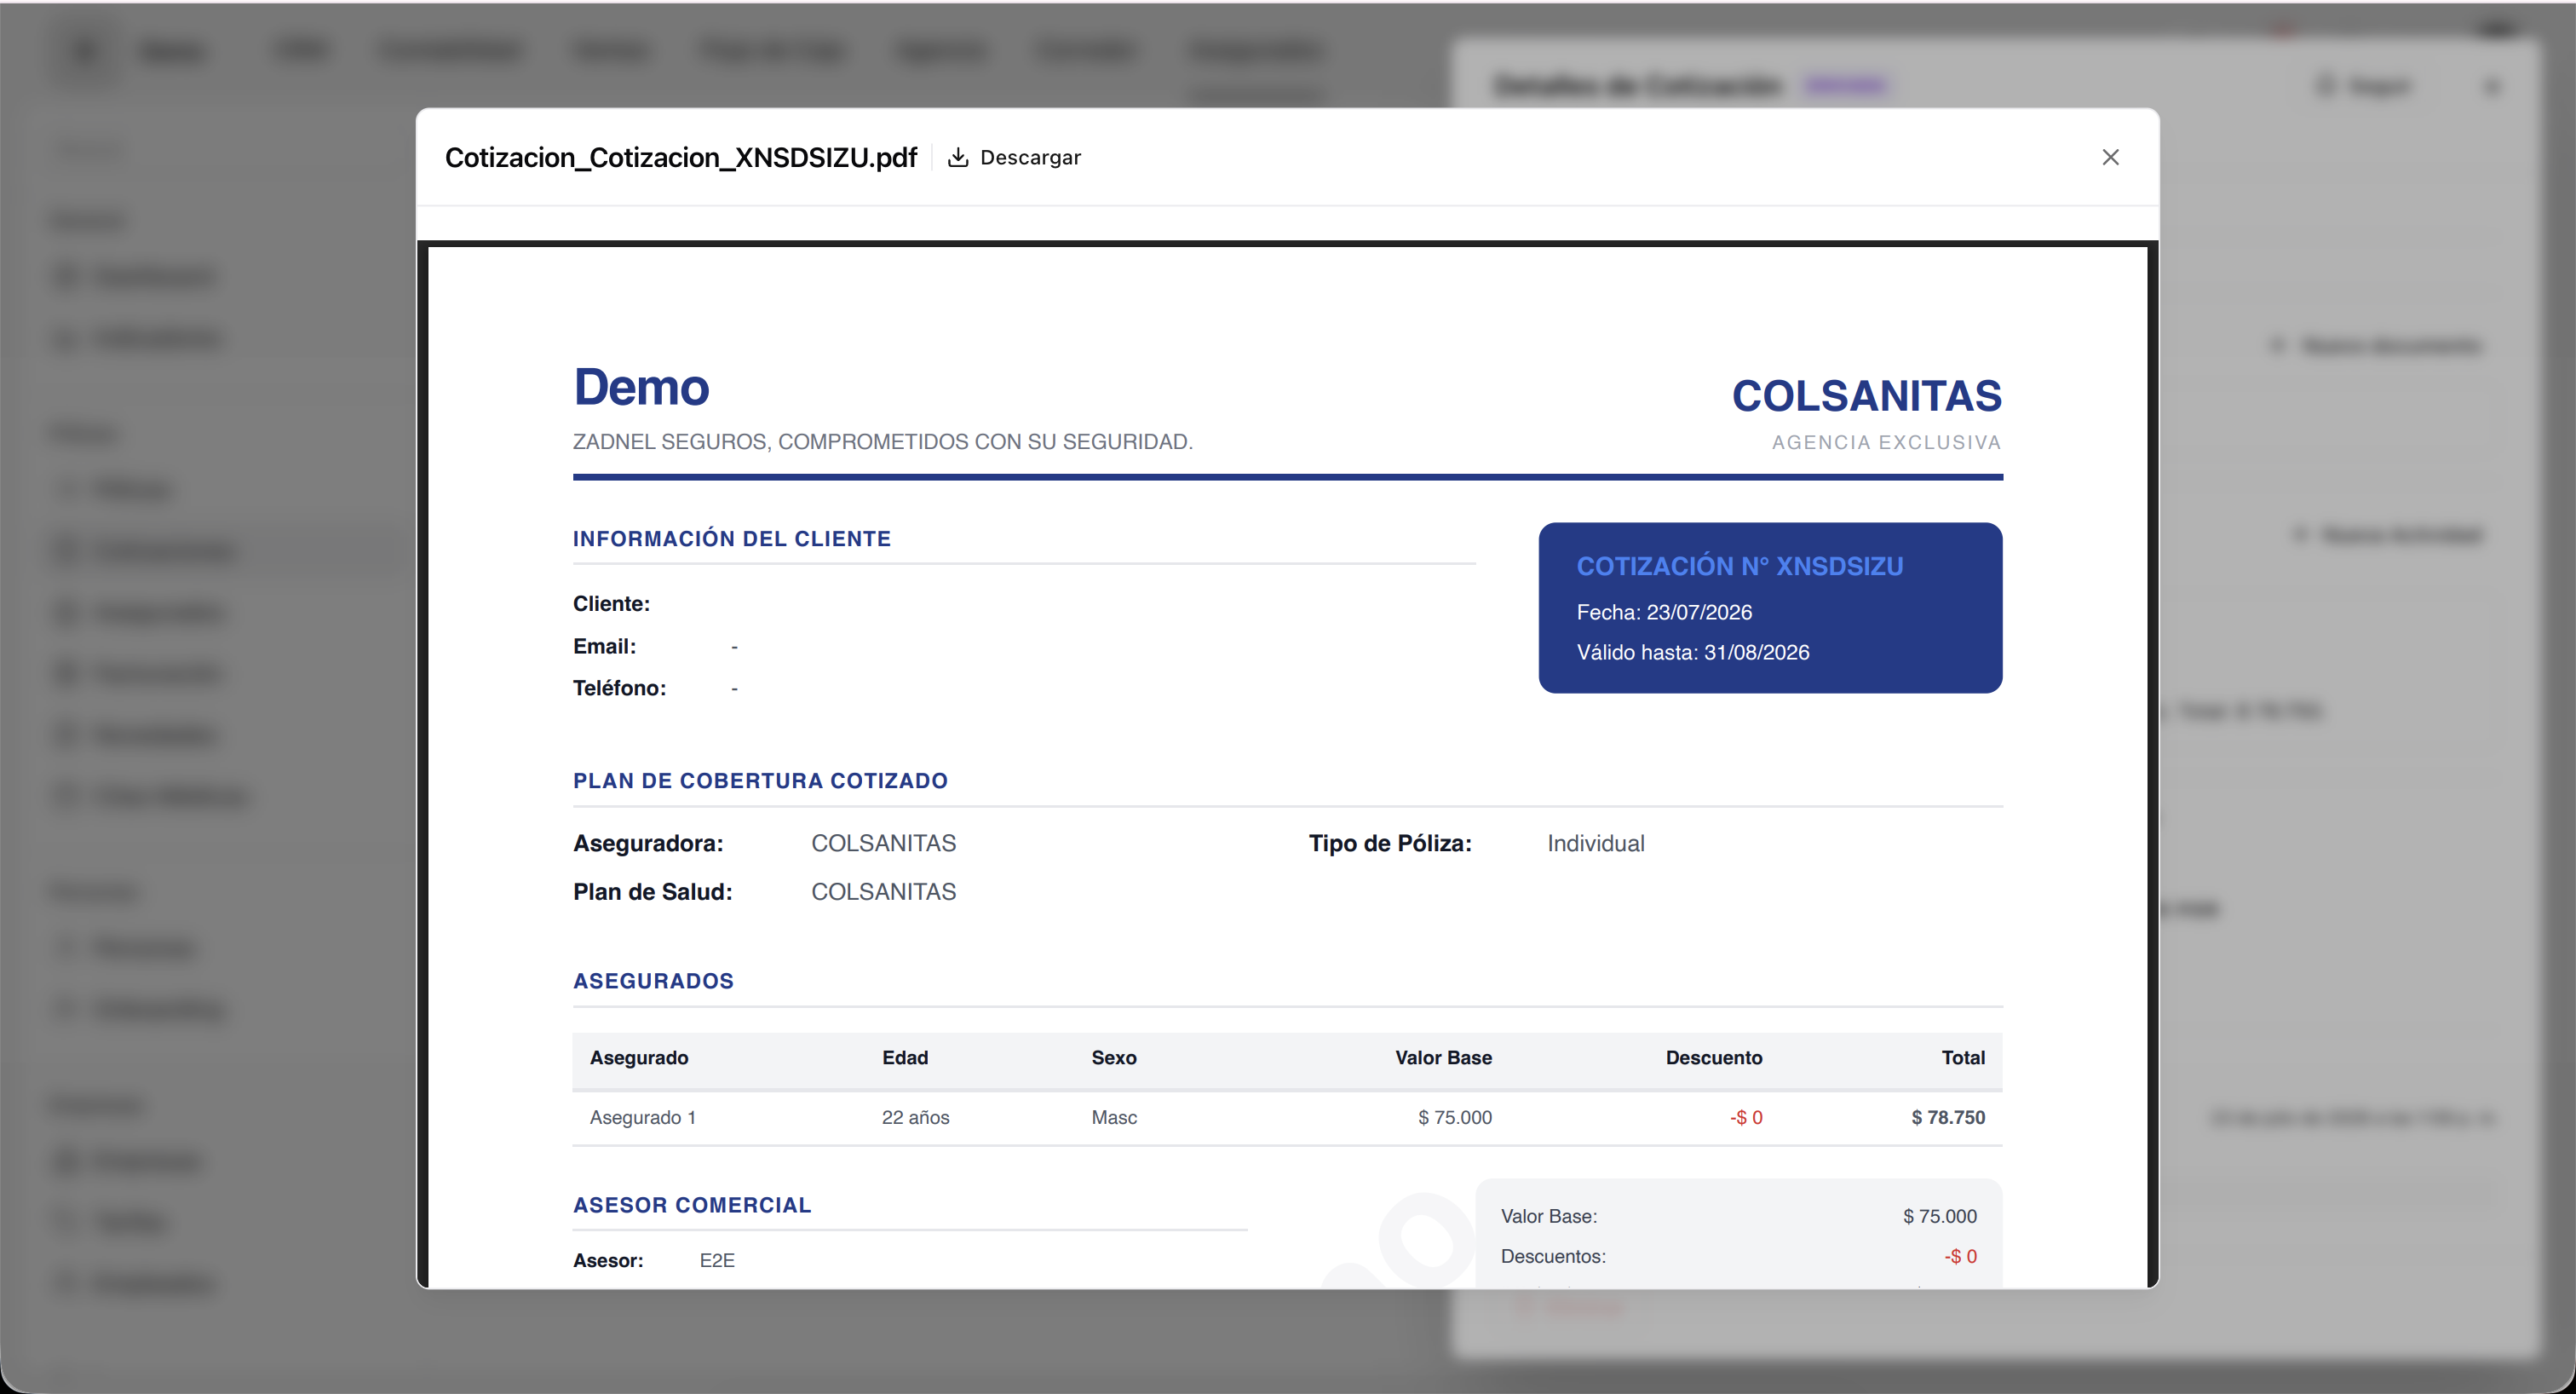Click the COLSANITAS value next to Plan de Salud

coord(883,891)
